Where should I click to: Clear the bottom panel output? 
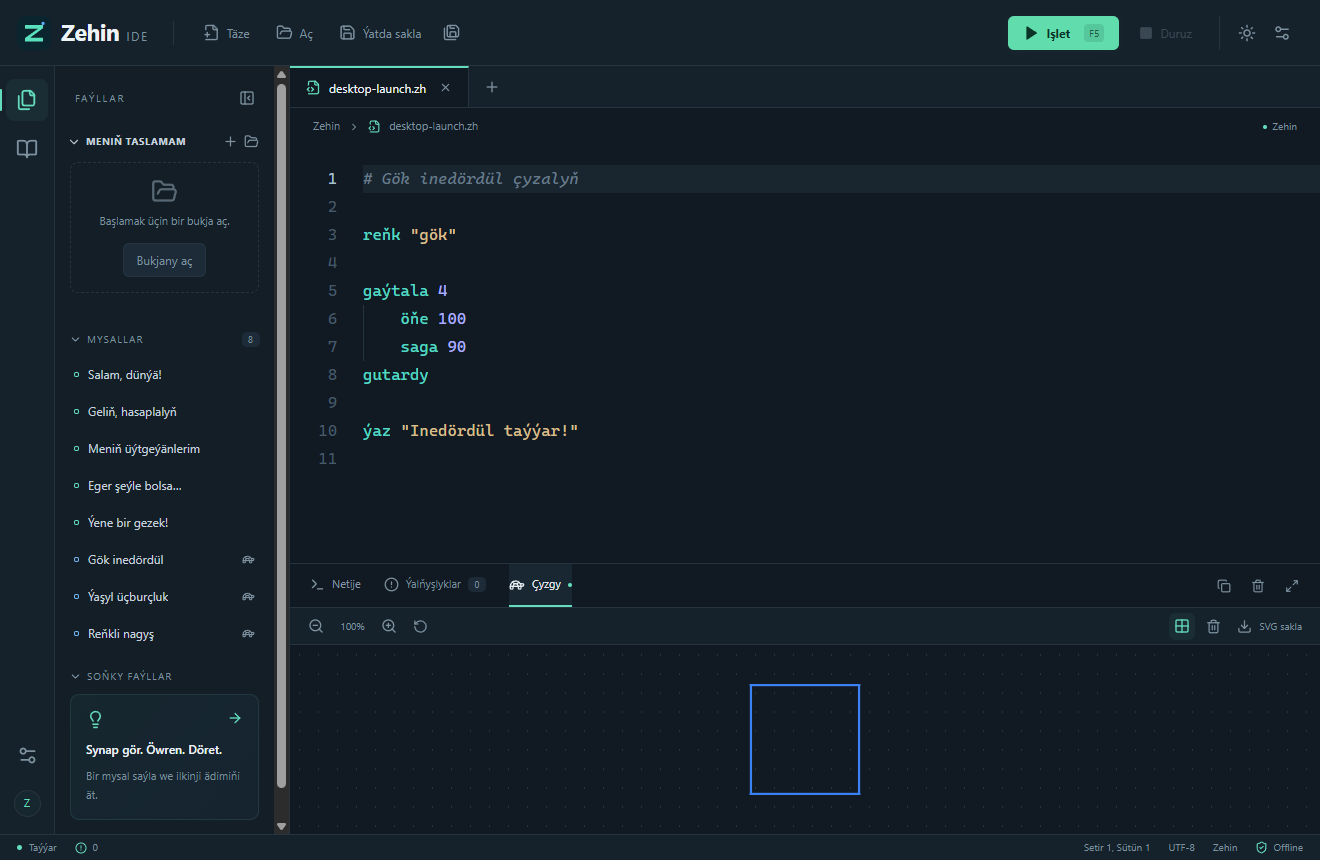(1258, 585)
